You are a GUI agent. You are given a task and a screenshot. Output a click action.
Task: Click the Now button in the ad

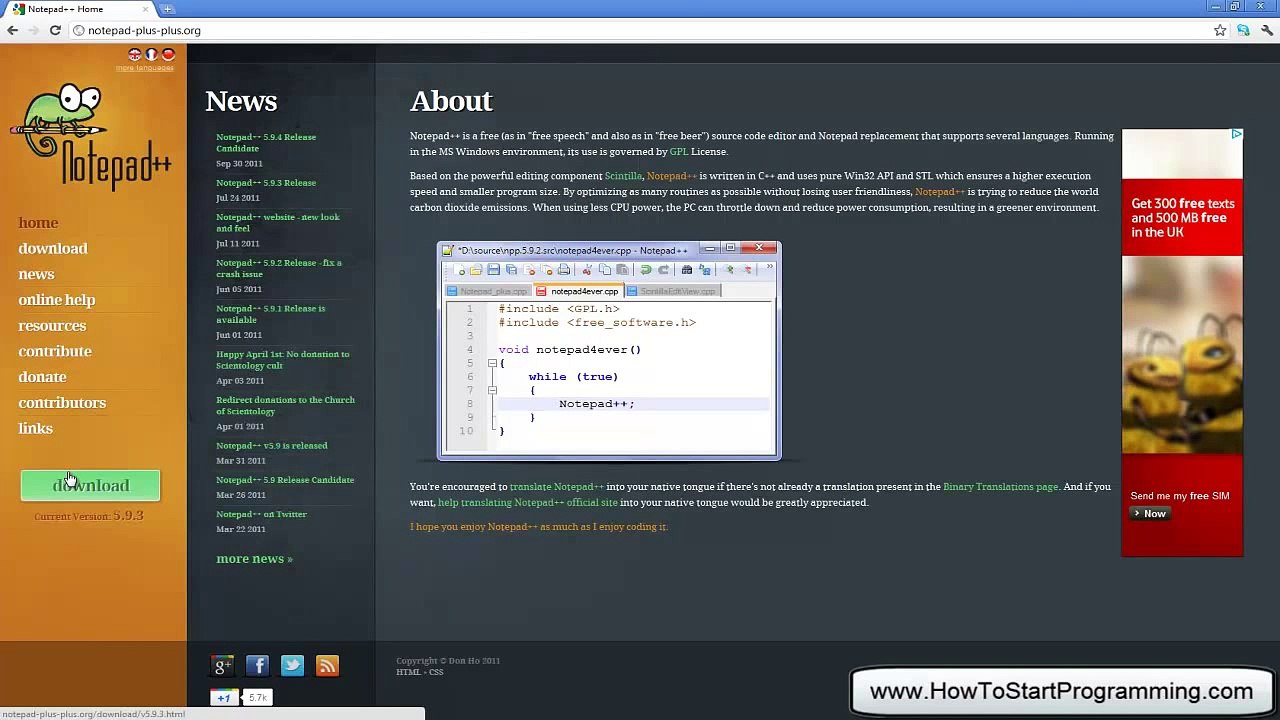point(1149,514)
